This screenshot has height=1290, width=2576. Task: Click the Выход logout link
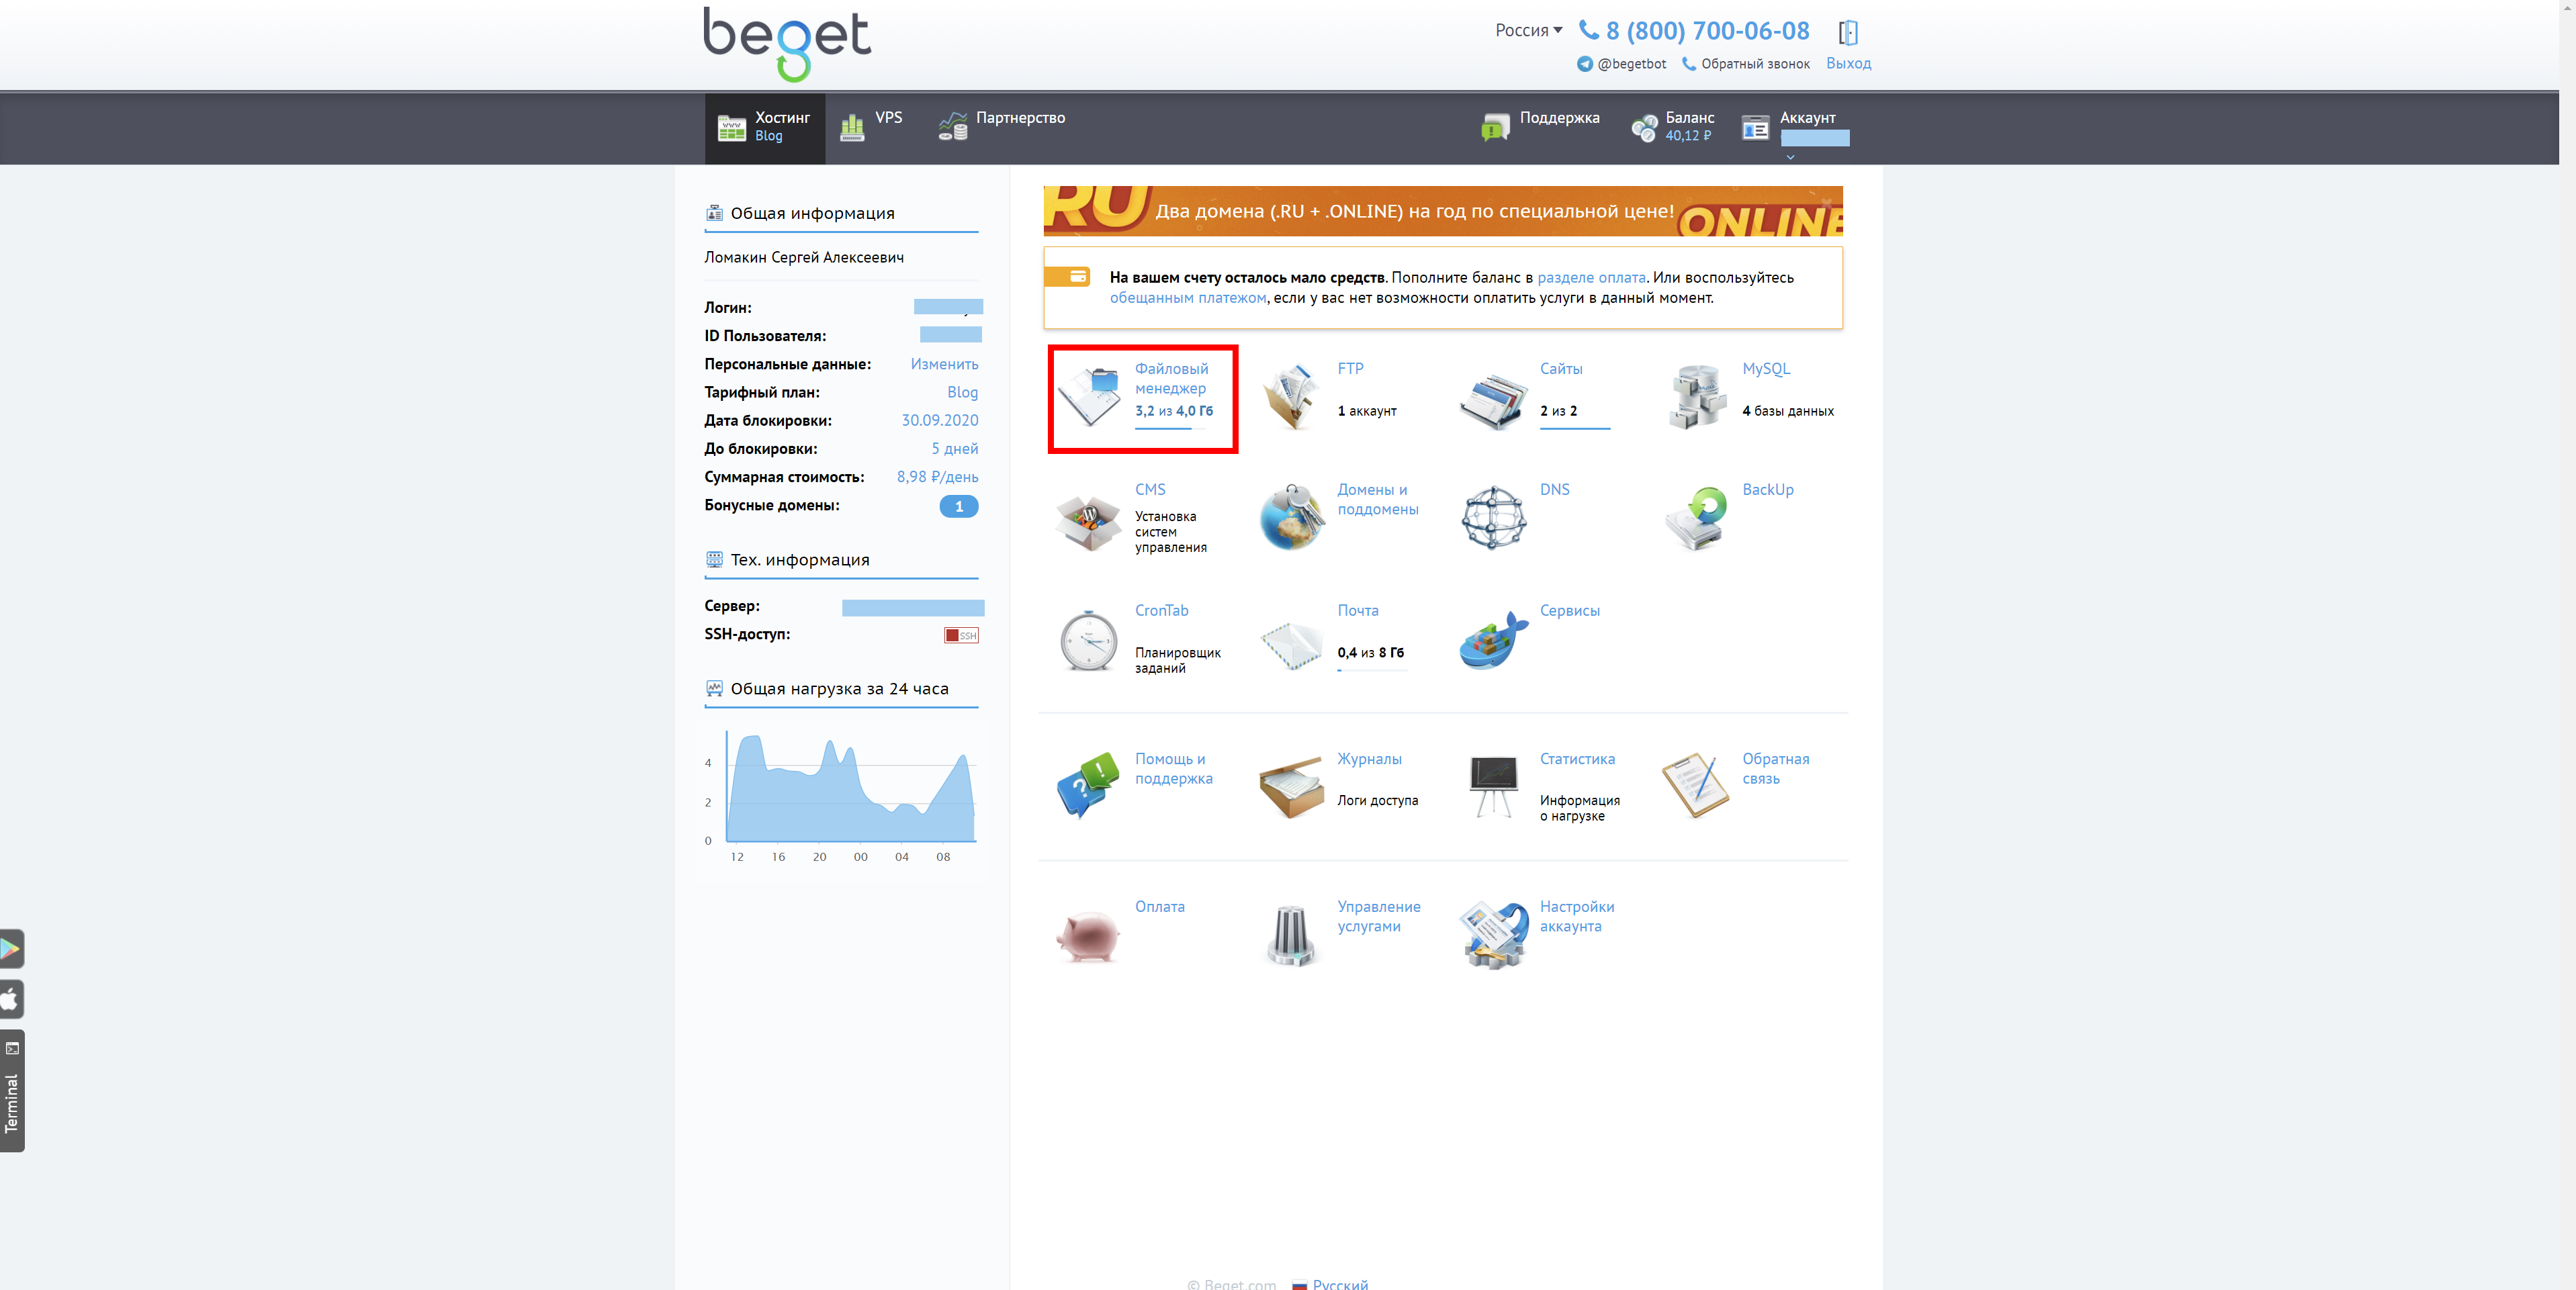click(1848, 63)
